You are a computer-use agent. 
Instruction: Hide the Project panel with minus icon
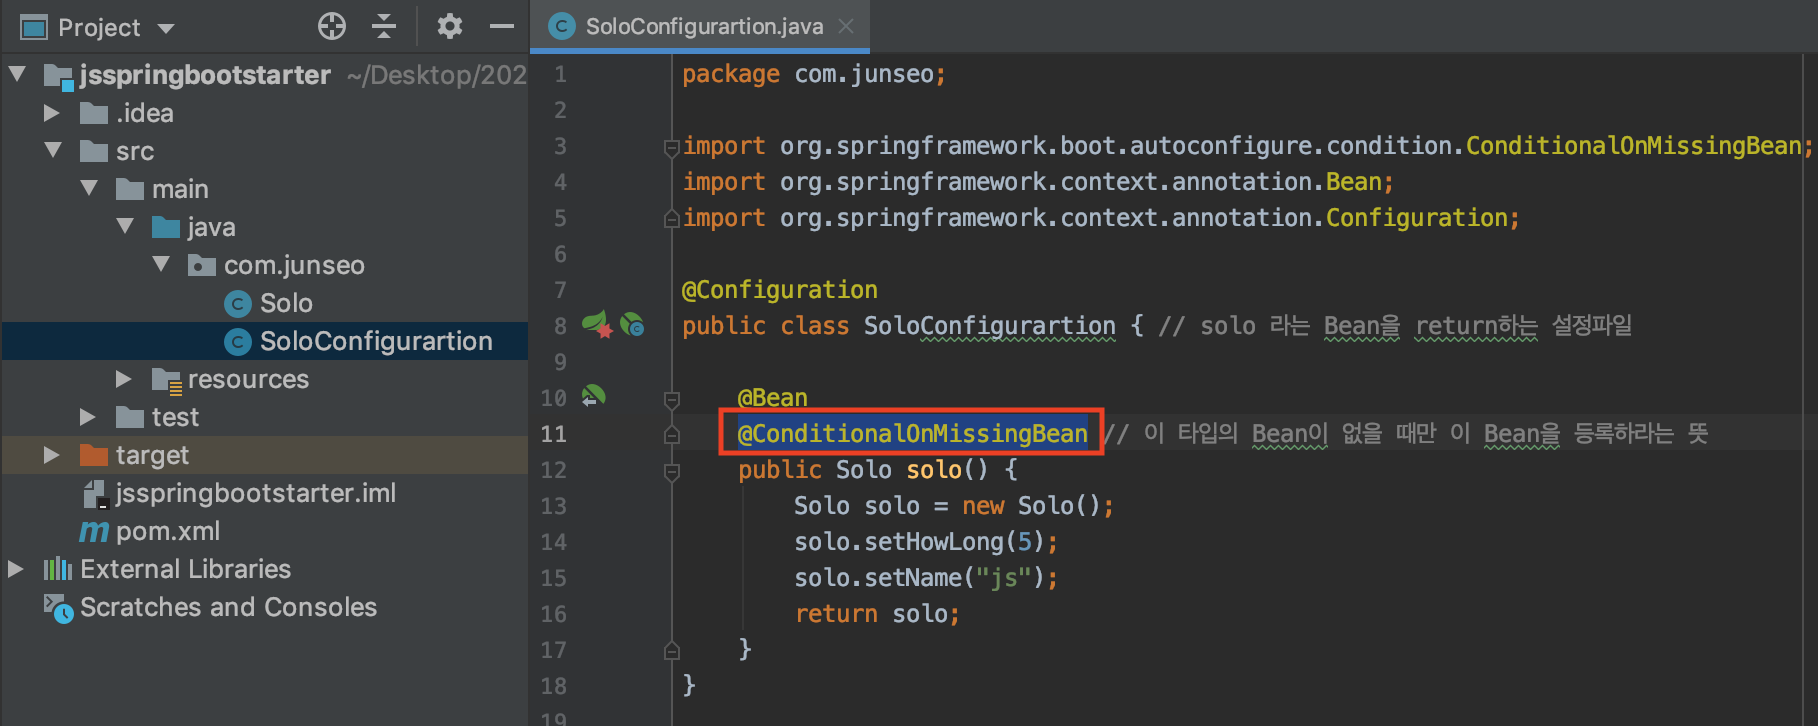point(502,27)
